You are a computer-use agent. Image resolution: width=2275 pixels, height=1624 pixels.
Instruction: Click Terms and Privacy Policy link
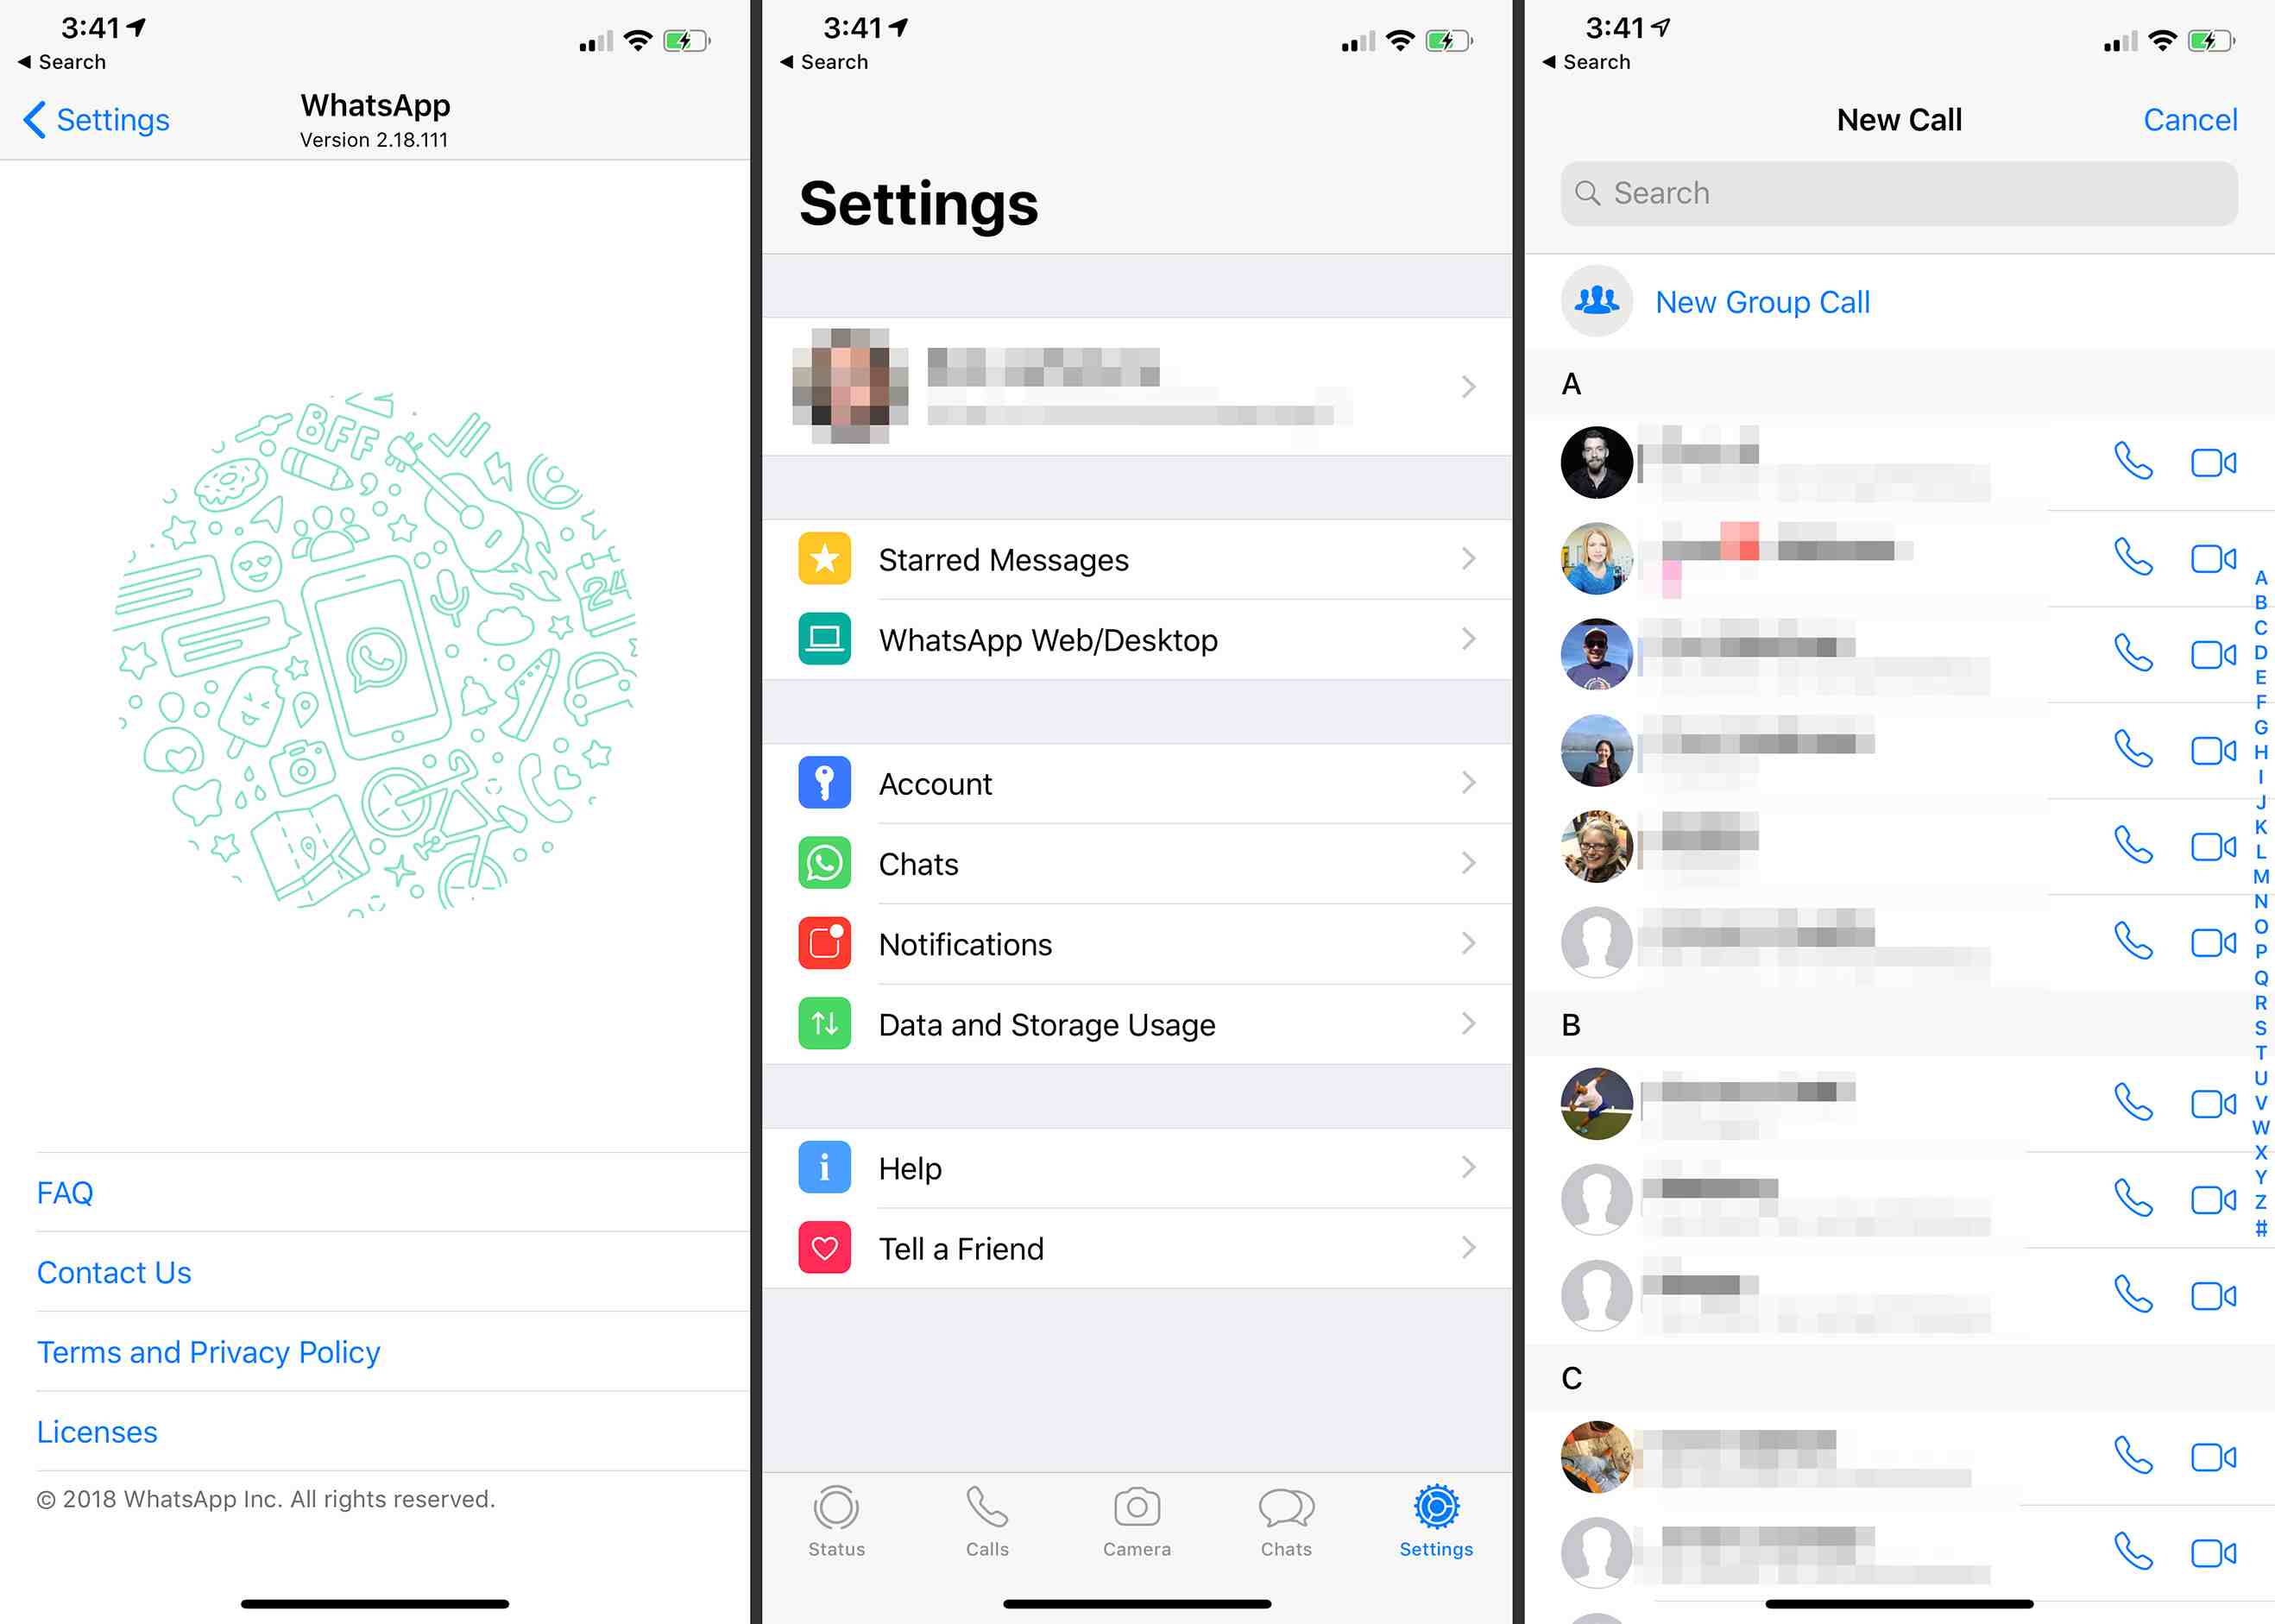[207, 1351]
